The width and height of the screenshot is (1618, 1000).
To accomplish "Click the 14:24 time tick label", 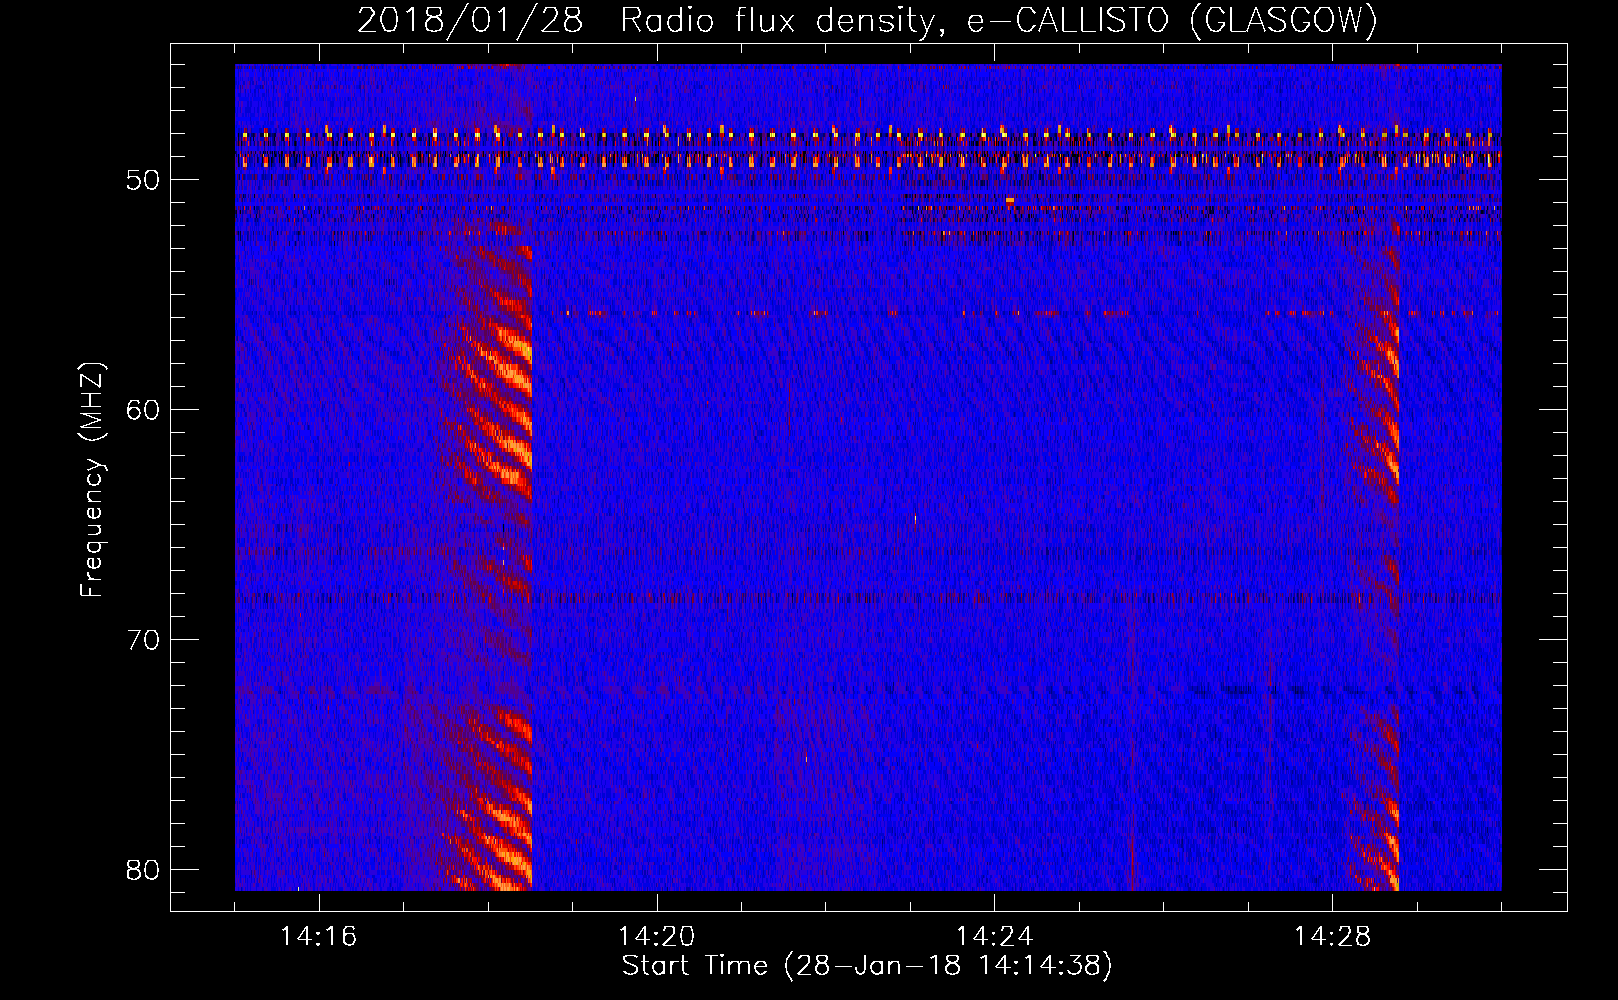I will 995,936.
